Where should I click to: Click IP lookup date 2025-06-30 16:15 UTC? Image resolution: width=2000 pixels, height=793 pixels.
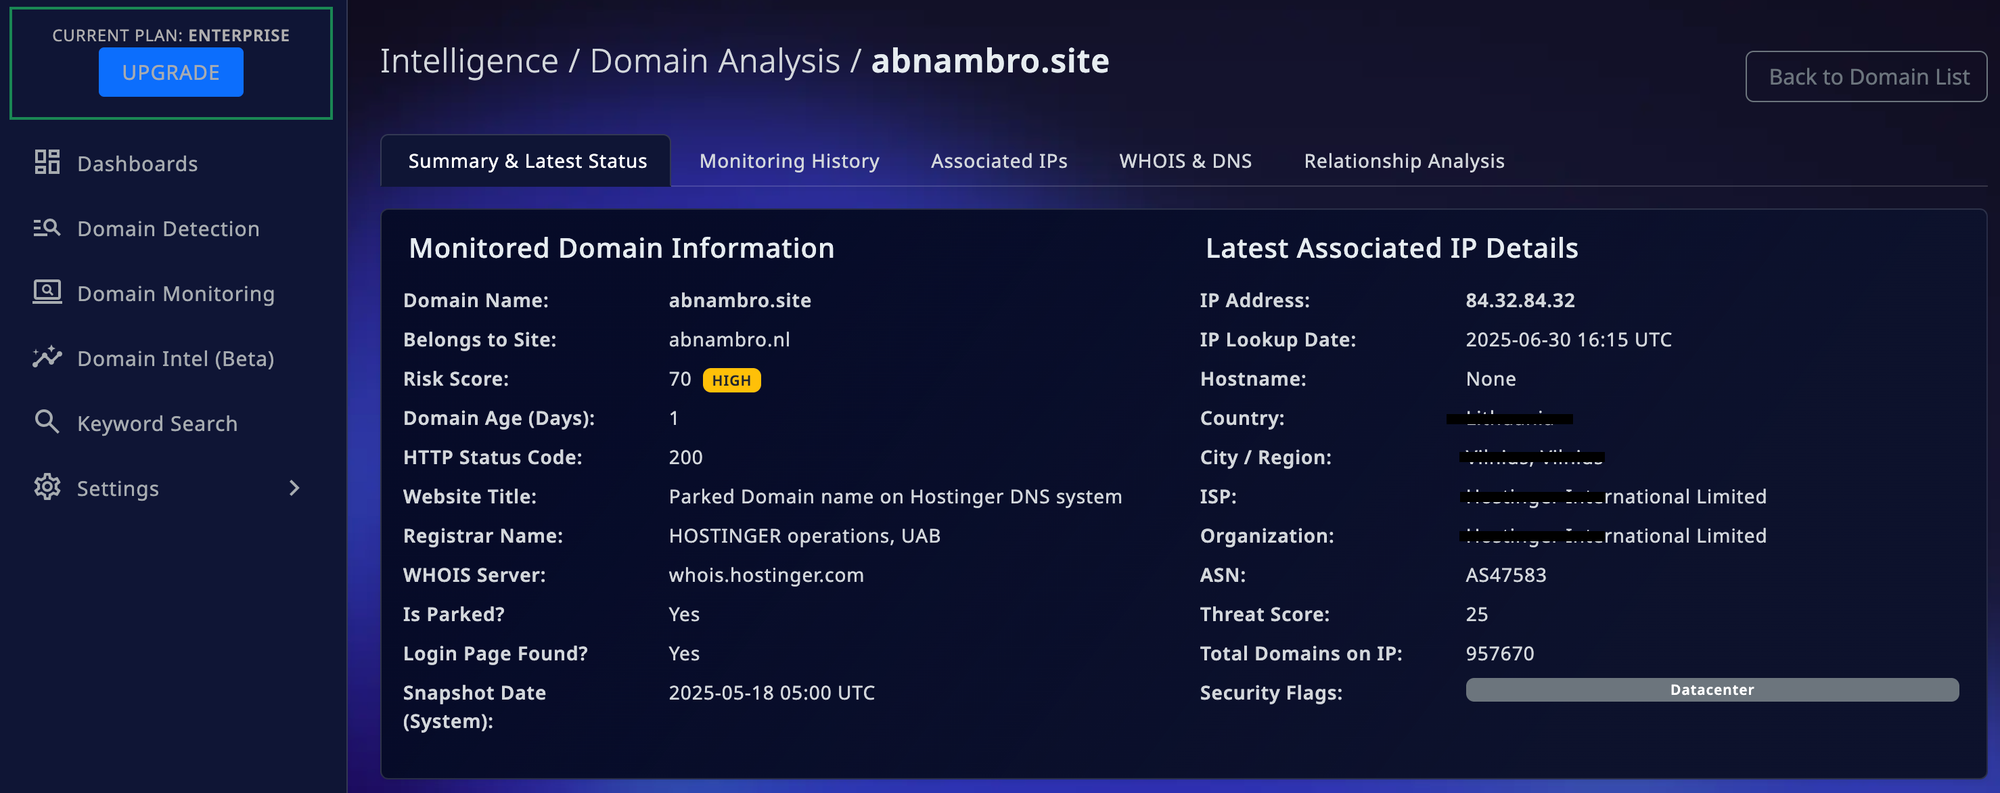[1568, 340]
